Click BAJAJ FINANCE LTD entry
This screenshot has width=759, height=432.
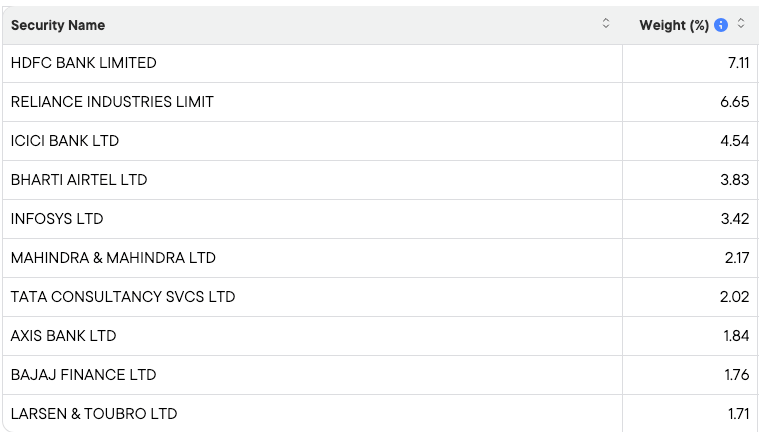(x=83, y=375)
